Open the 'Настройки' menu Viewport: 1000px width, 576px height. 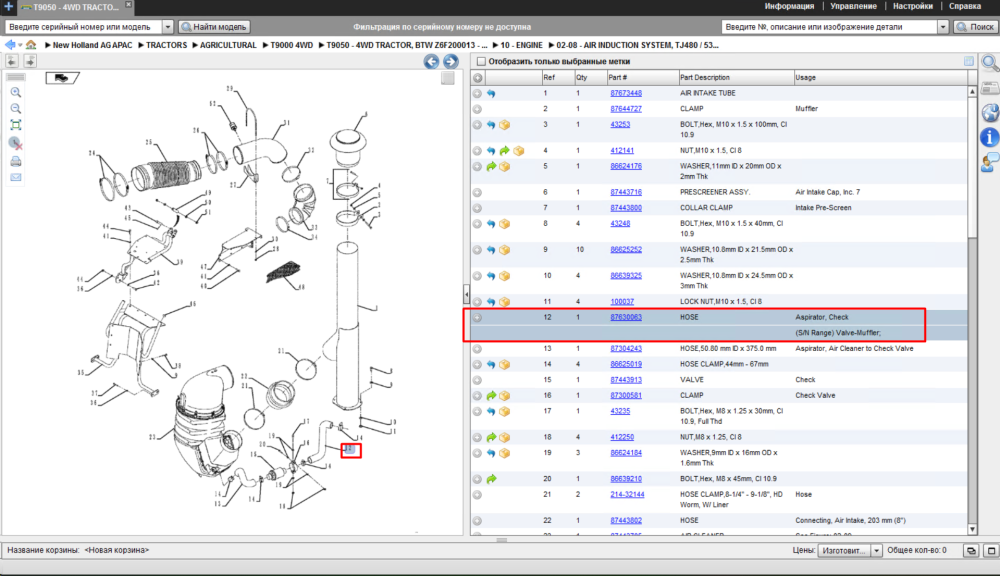(913, 6)
